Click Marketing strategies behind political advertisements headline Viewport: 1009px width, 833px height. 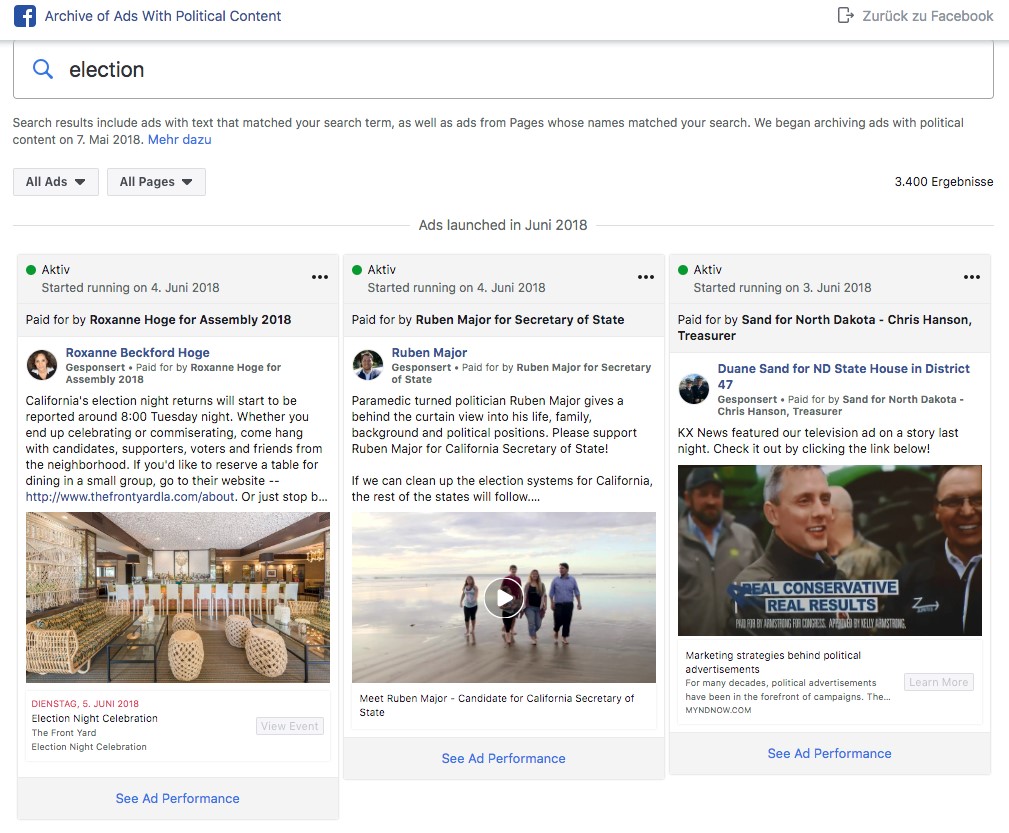(x=773, y=662)
